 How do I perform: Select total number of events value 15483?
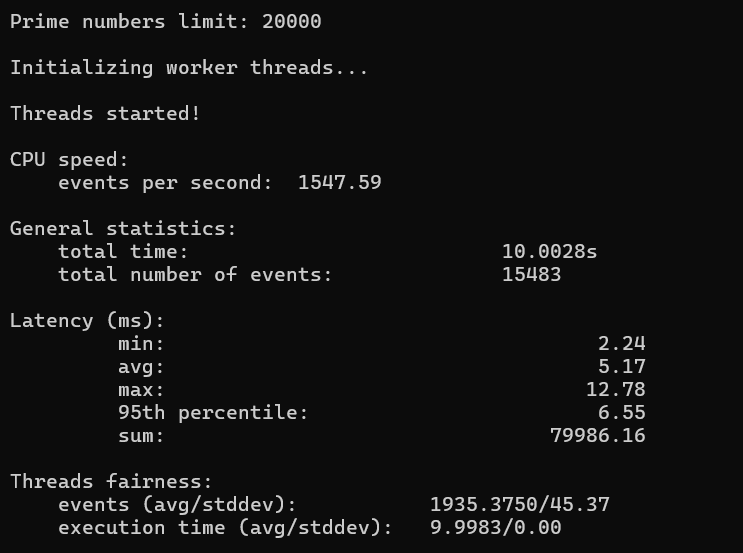(532, 275)
